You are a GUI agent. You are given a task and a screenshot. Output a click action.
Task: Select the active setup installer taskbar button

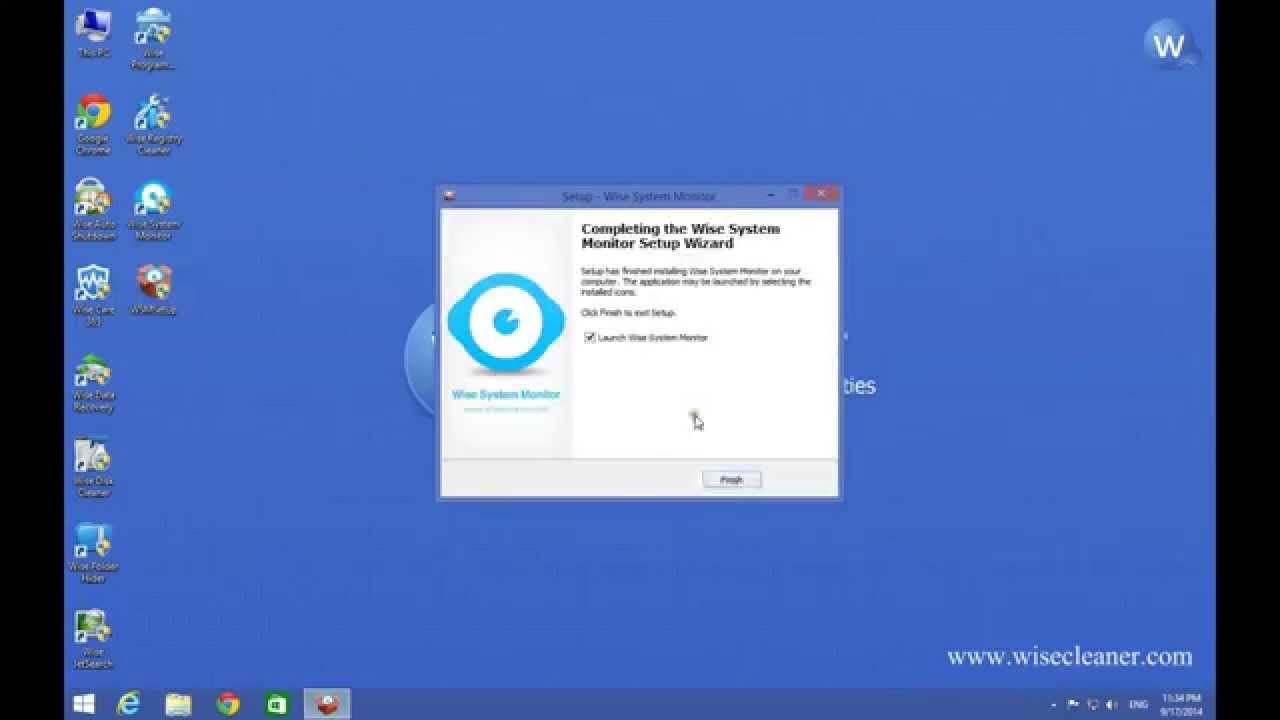(x=327, y=704)
